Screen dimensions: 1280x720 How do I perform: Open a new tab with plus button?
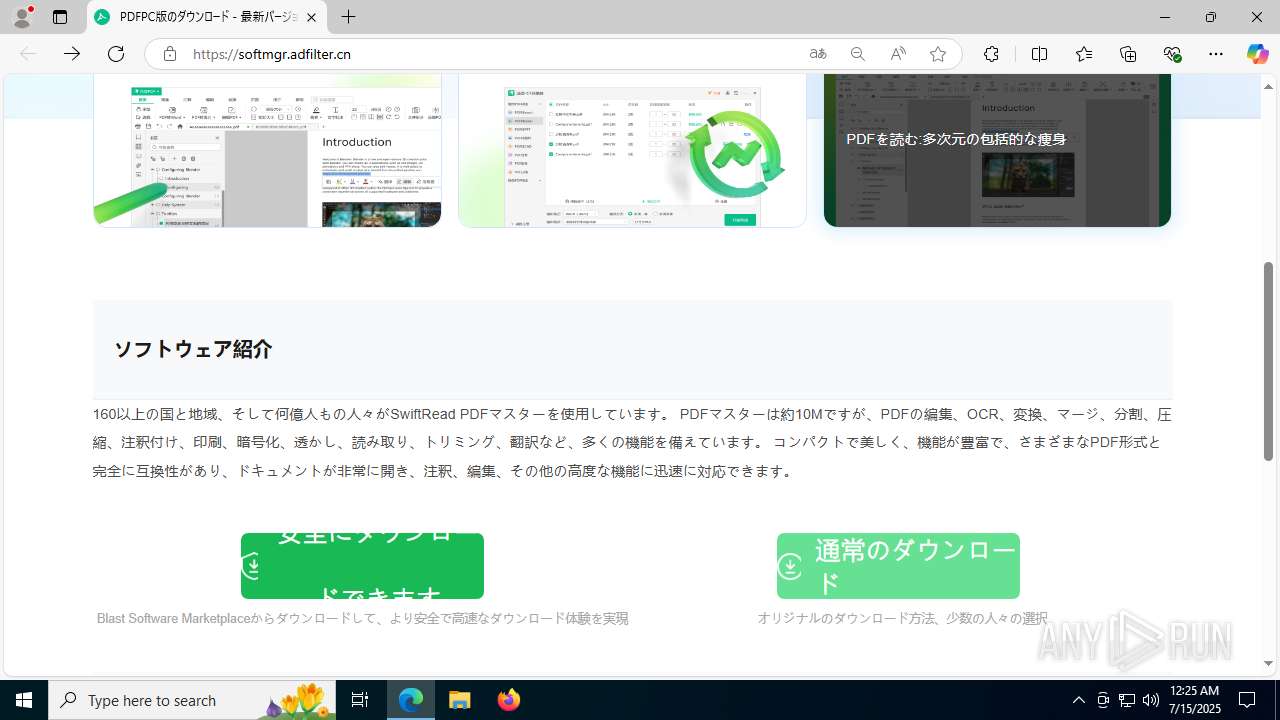click(348, 17)
